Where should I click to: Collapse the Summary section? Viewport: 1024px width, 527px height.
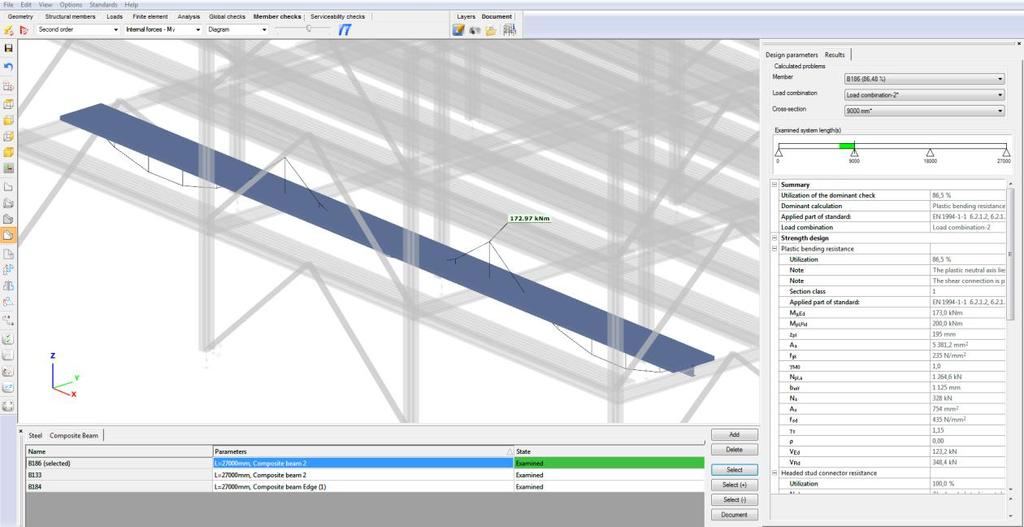pyautogui.click(x=775, y=185)
